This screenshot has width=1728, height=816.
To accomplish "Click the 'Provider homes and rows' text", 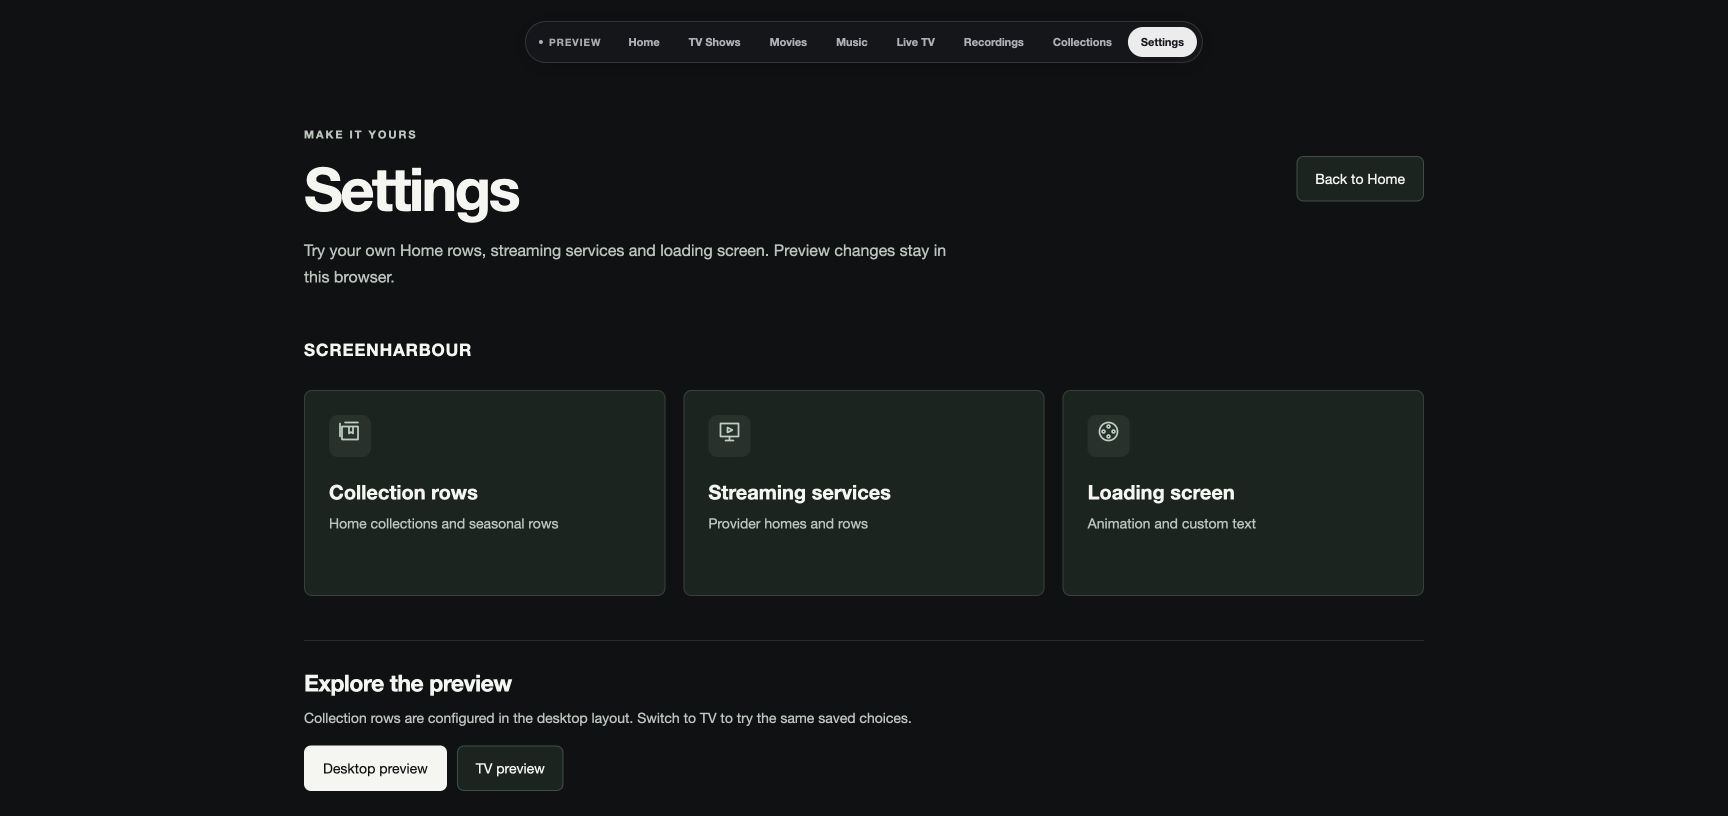I will click(x=788, y=524).
